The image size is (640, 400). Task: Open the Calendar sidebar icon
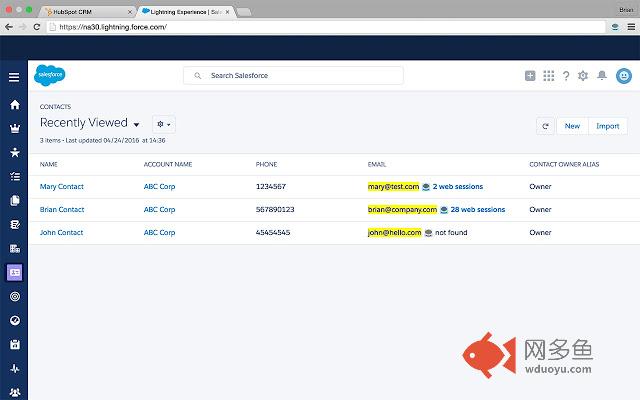coord(15,344)
